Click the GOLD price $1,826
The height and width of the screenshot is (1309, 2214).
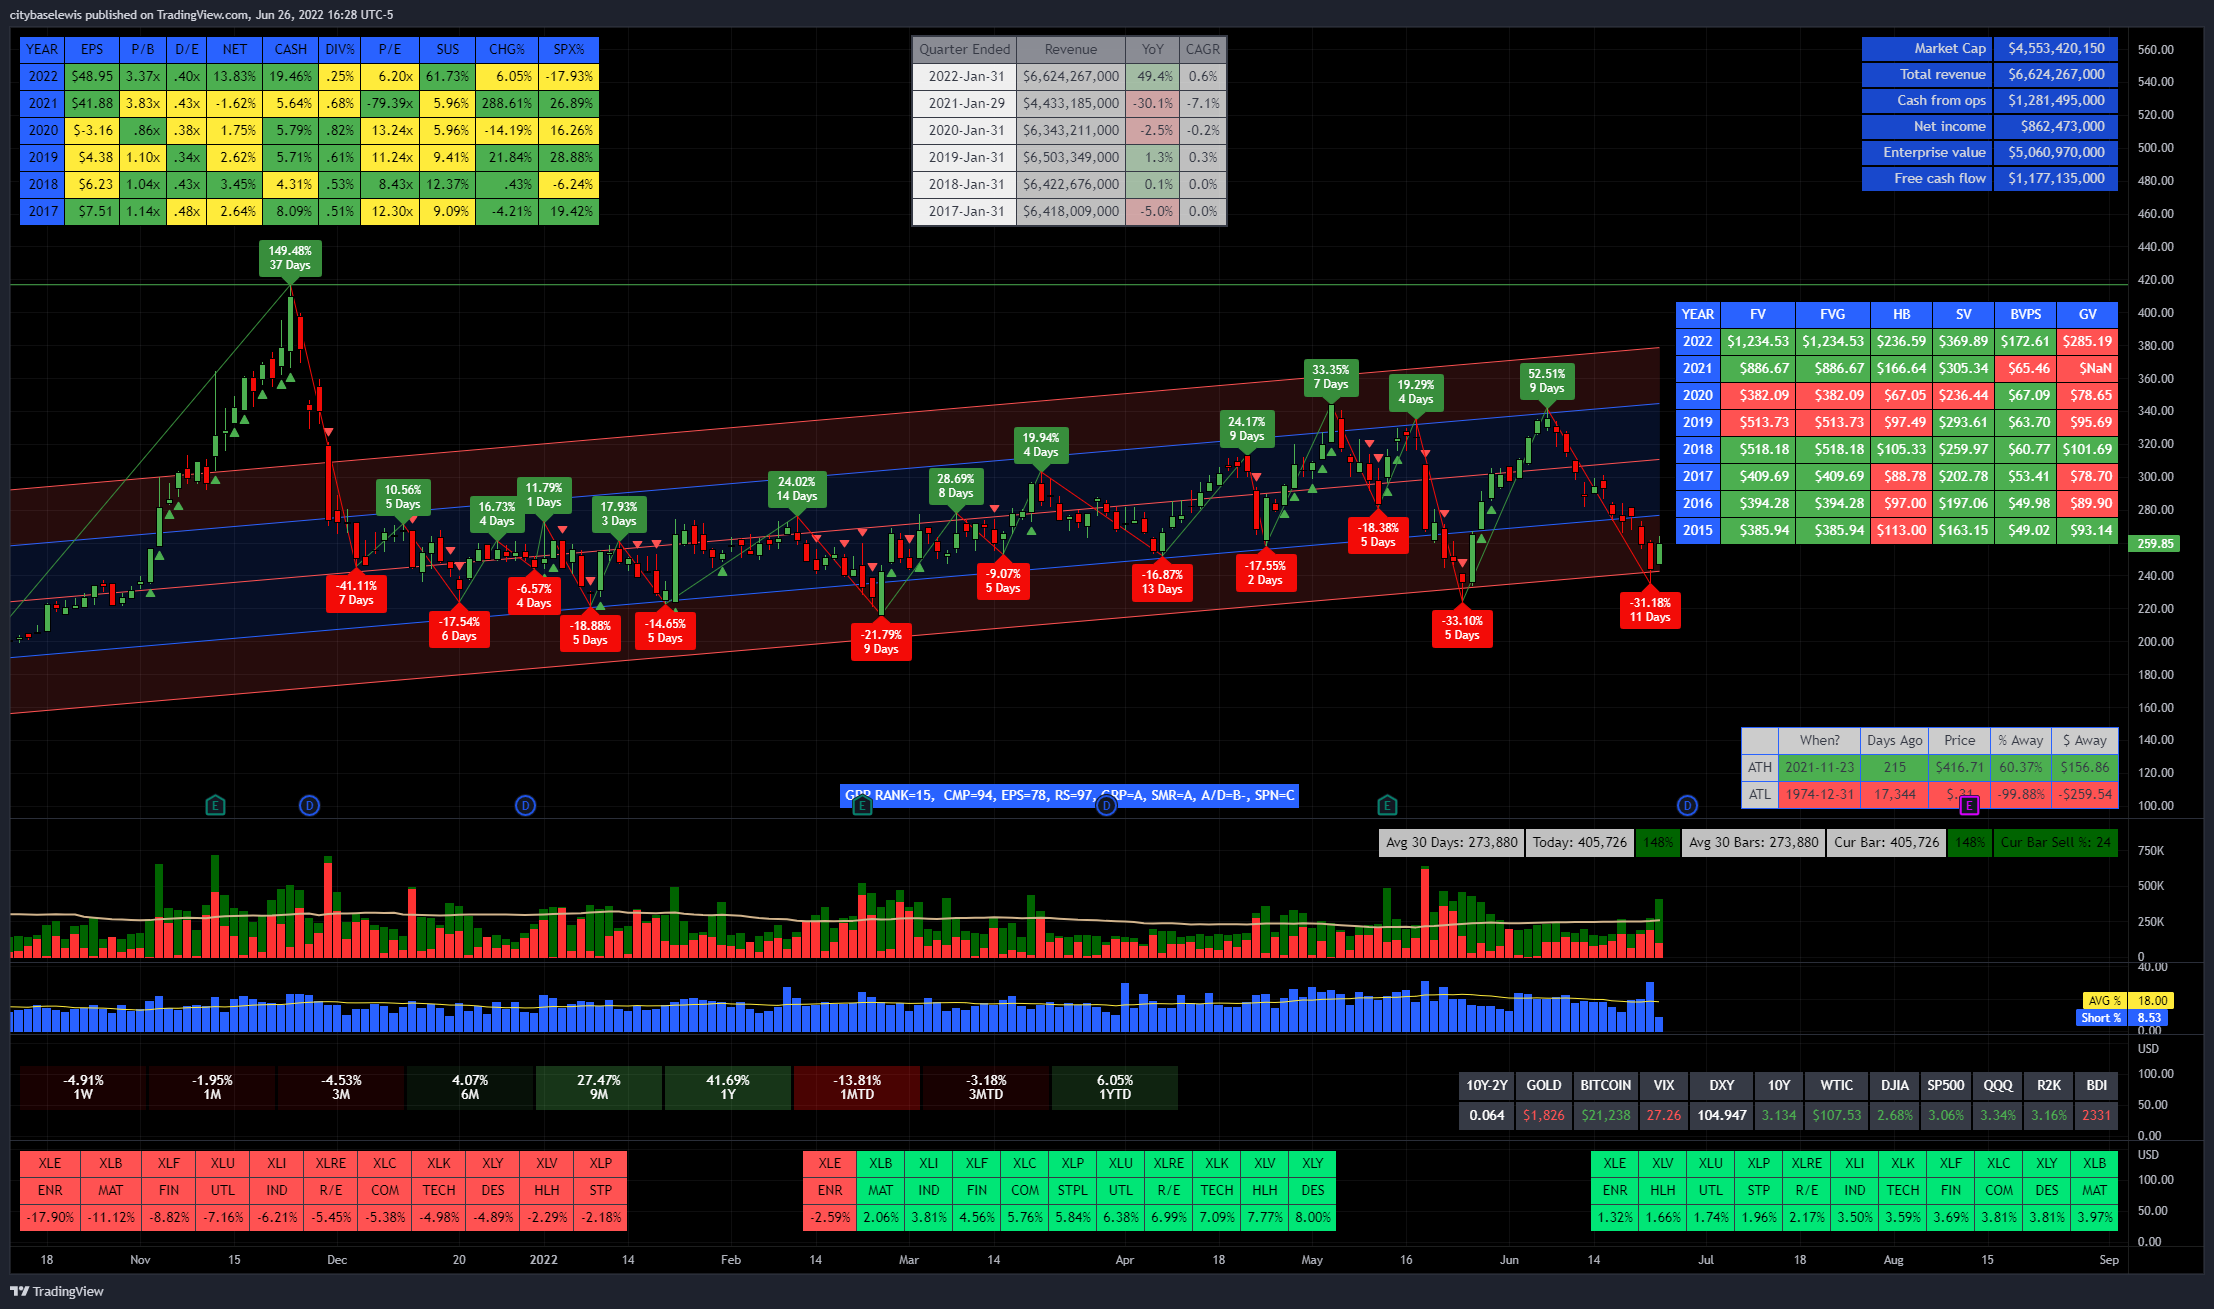coord(1543,1115)
